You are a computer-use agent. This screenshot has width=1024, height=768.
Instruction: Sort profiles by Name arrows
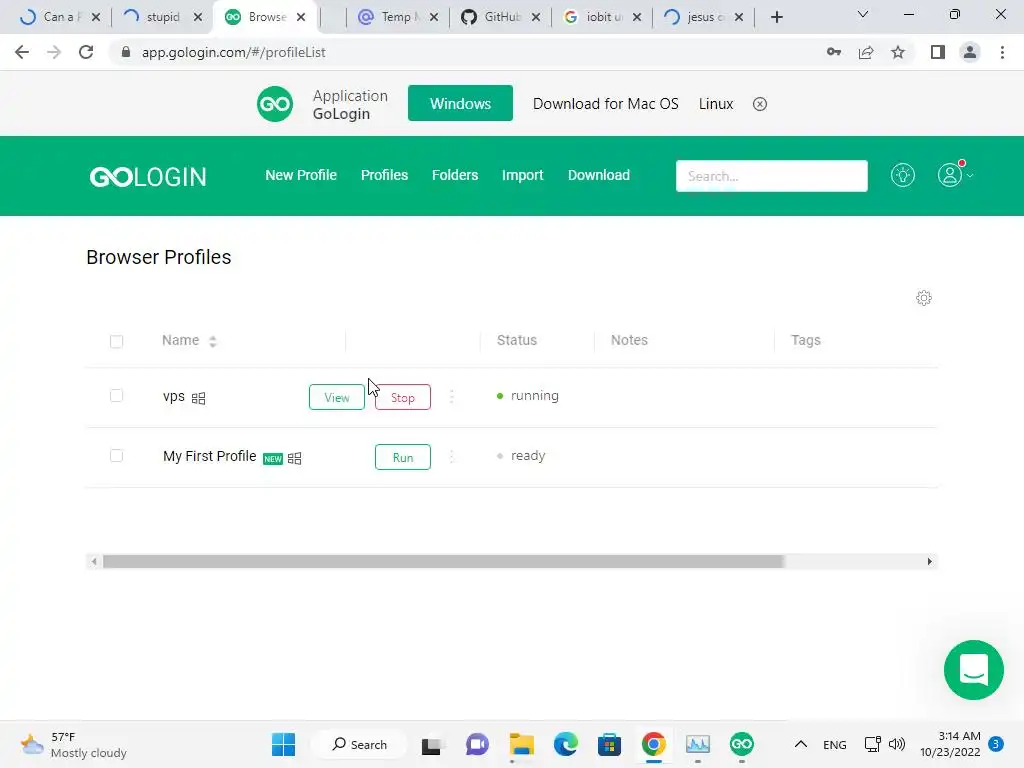pos(212,341)
